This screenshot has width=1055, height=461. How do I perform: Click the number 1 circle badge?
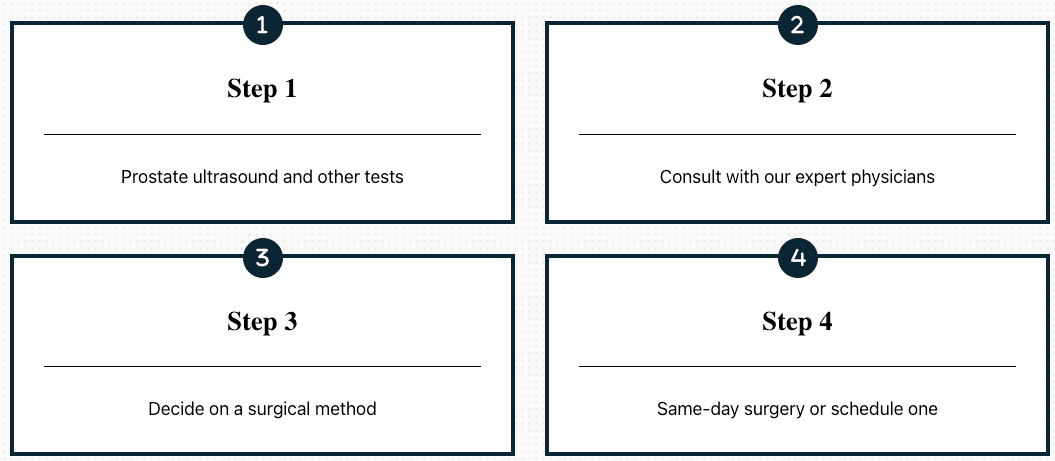click(x=262, y=26)
